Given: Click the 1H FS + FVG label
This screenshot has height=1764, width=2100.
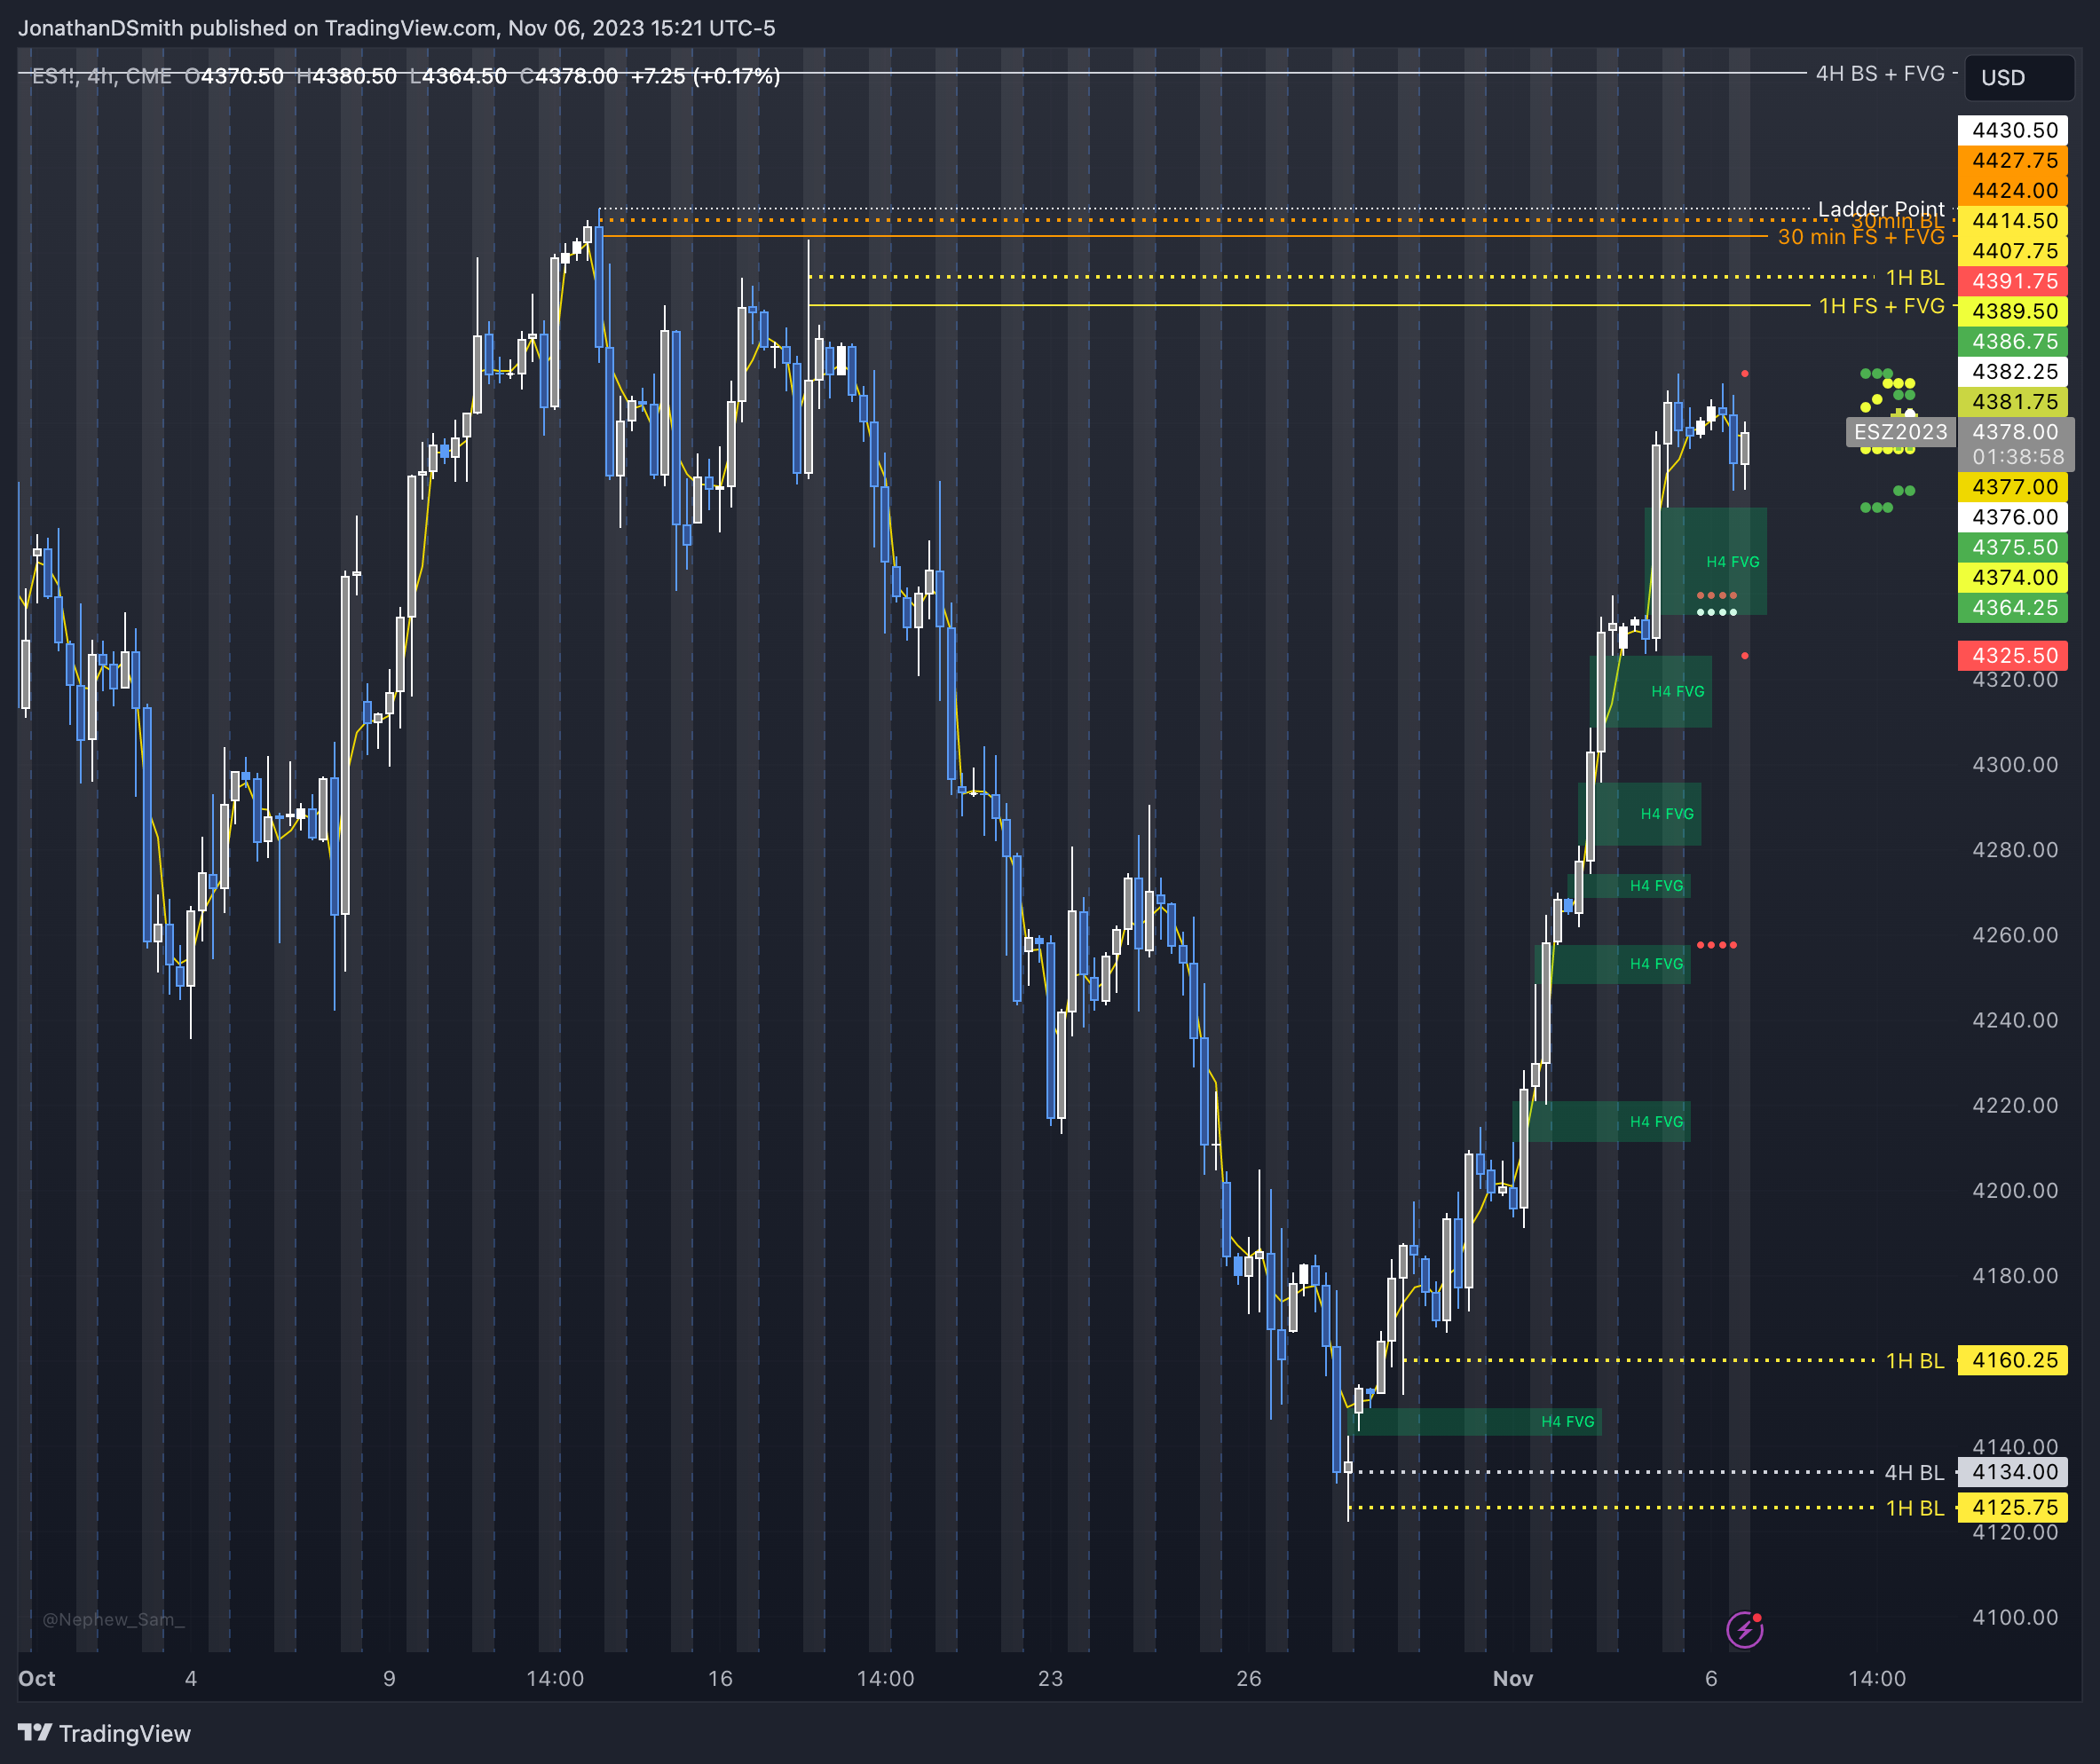Looking at the screenshot, I should 1882,306.
